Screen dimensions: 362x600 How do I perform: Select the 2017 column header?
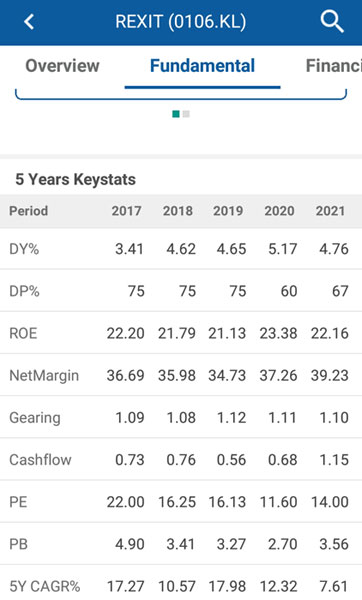[x=126, y=211]
